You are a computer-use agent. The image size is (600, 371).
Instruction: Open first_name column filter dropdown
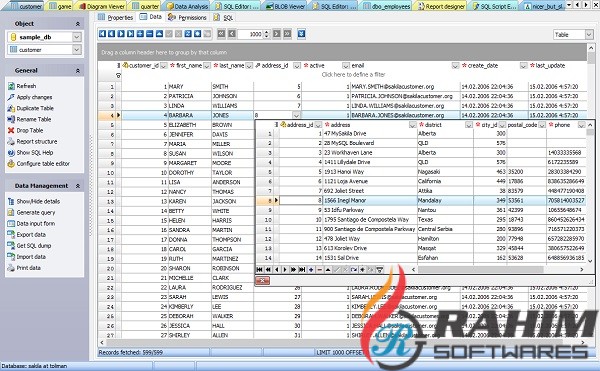[207, 66]
